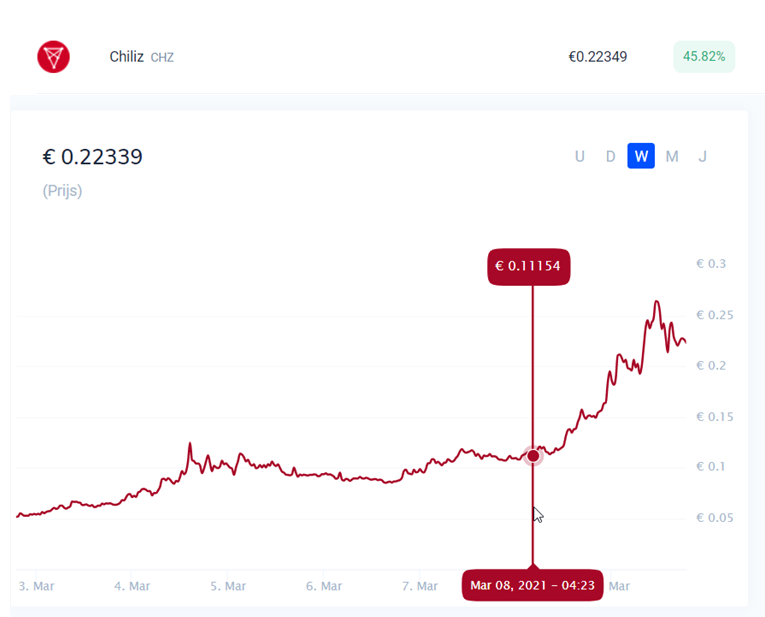Image resolution: width=765 pixels, height=617 pixels.
Task: Click the highlighted chart data point
Action: click(533, 456)
